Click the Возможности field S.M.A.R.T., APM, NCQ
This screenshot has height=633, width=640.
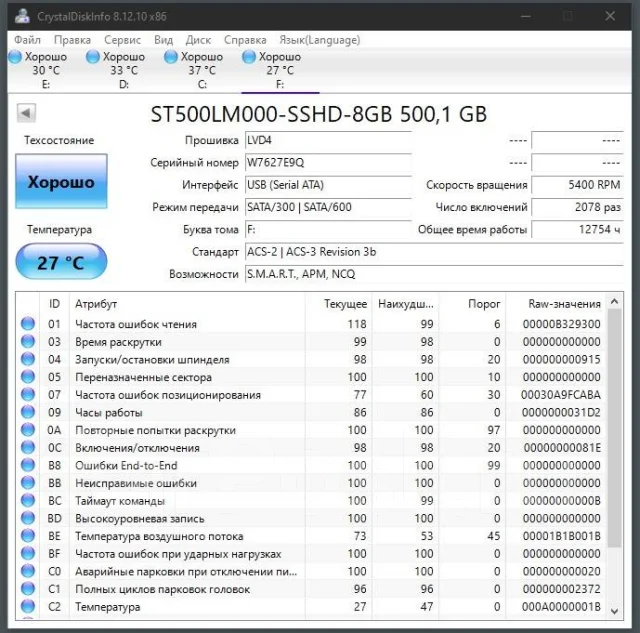click(434, 274)
